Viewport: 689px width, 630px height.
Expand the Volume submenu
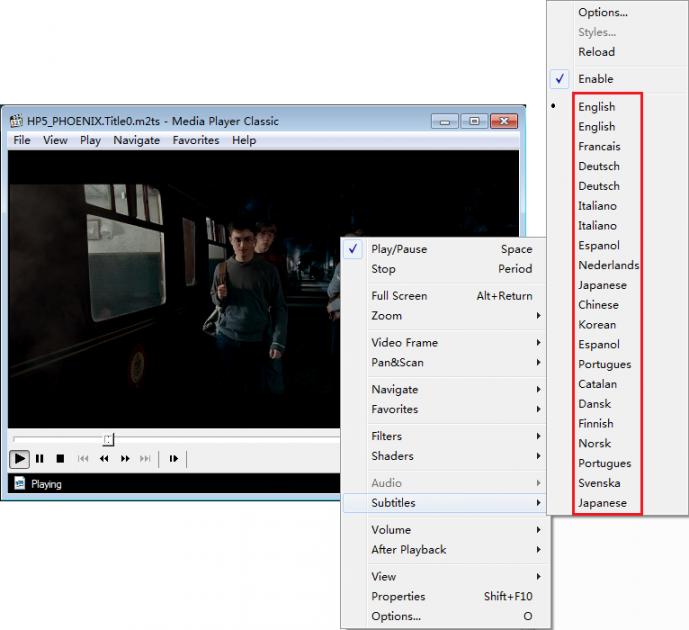point(444,530)
